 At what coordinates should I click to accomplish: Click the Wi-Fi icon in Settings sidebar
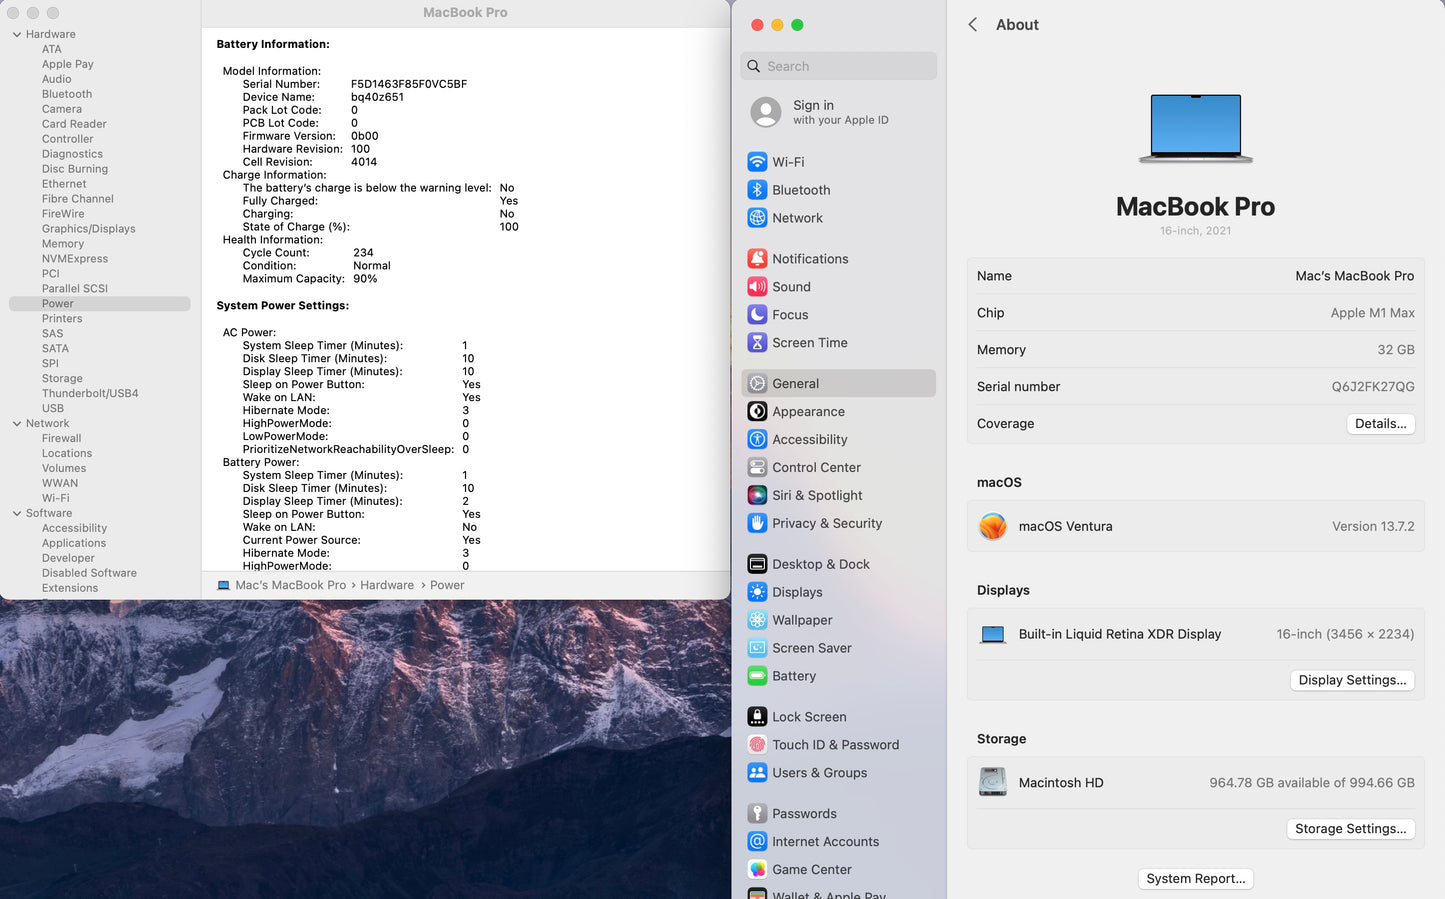pyautogui.click(x=757, y=162)
